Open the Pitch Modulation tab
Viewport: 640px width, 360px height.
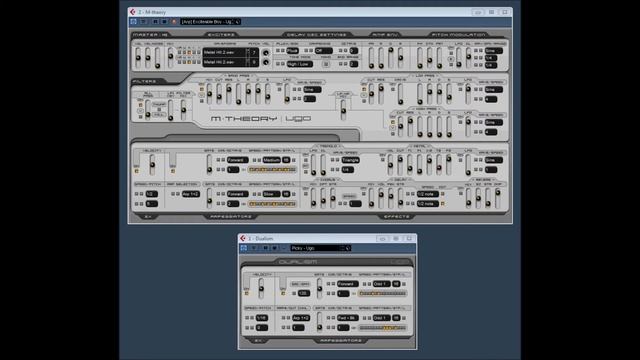[x=459, y=35]
